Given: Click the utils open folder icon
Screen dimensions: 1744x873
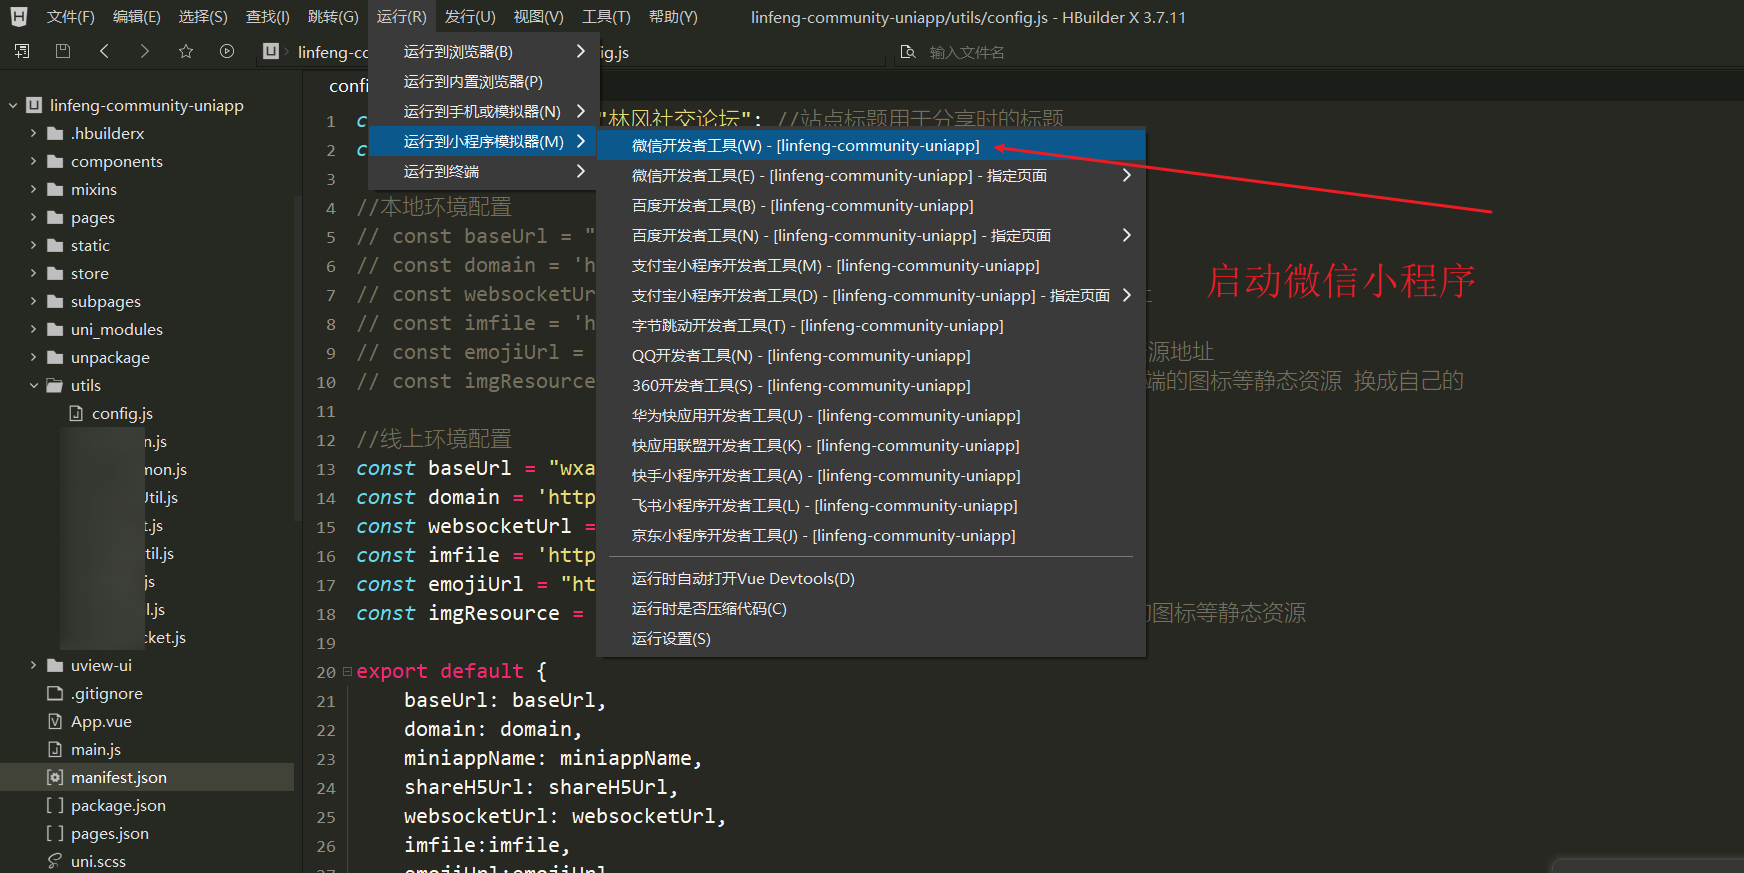Looking at the screenshot, I should point(55,385).
